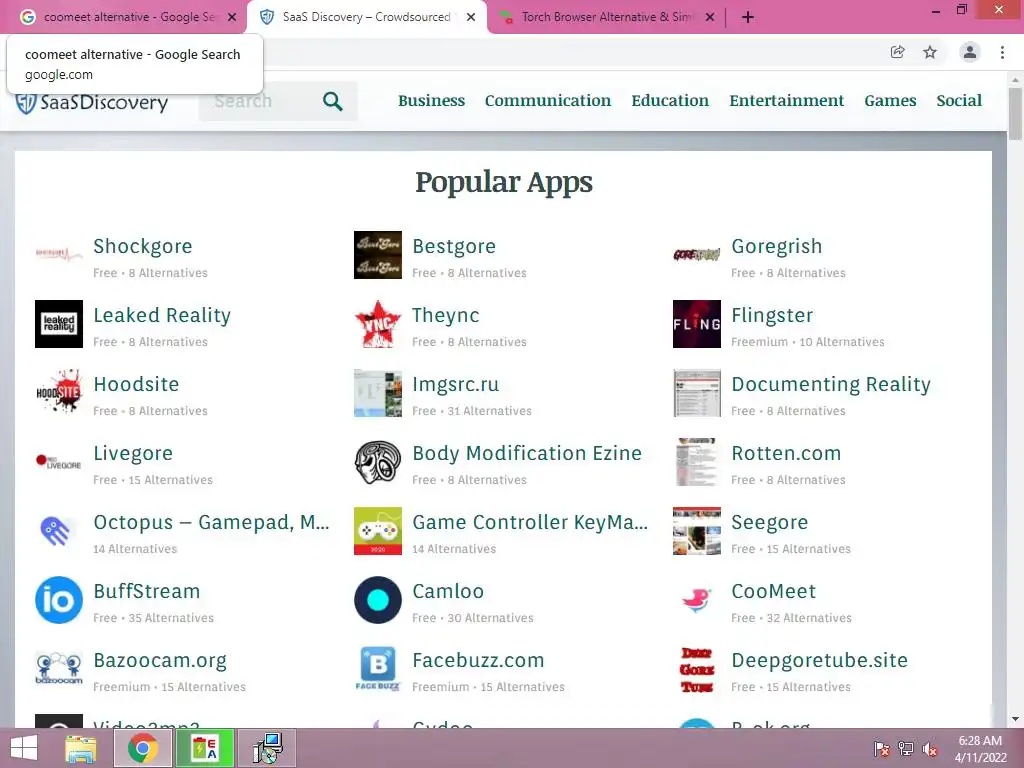Click the Chrome taskbar icon
1024x768 pixels.
click(x=143, y=748)
